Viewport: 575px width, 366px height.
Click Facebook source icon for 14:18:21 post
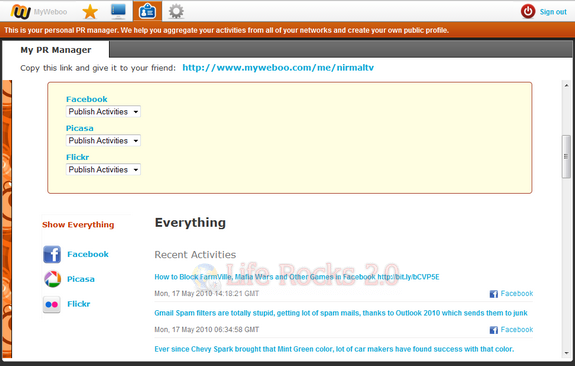pos(494,294)
